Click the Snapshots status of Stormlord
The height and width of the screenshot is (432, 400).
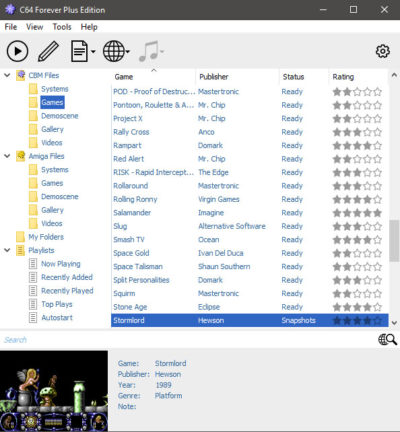(298, 320)
